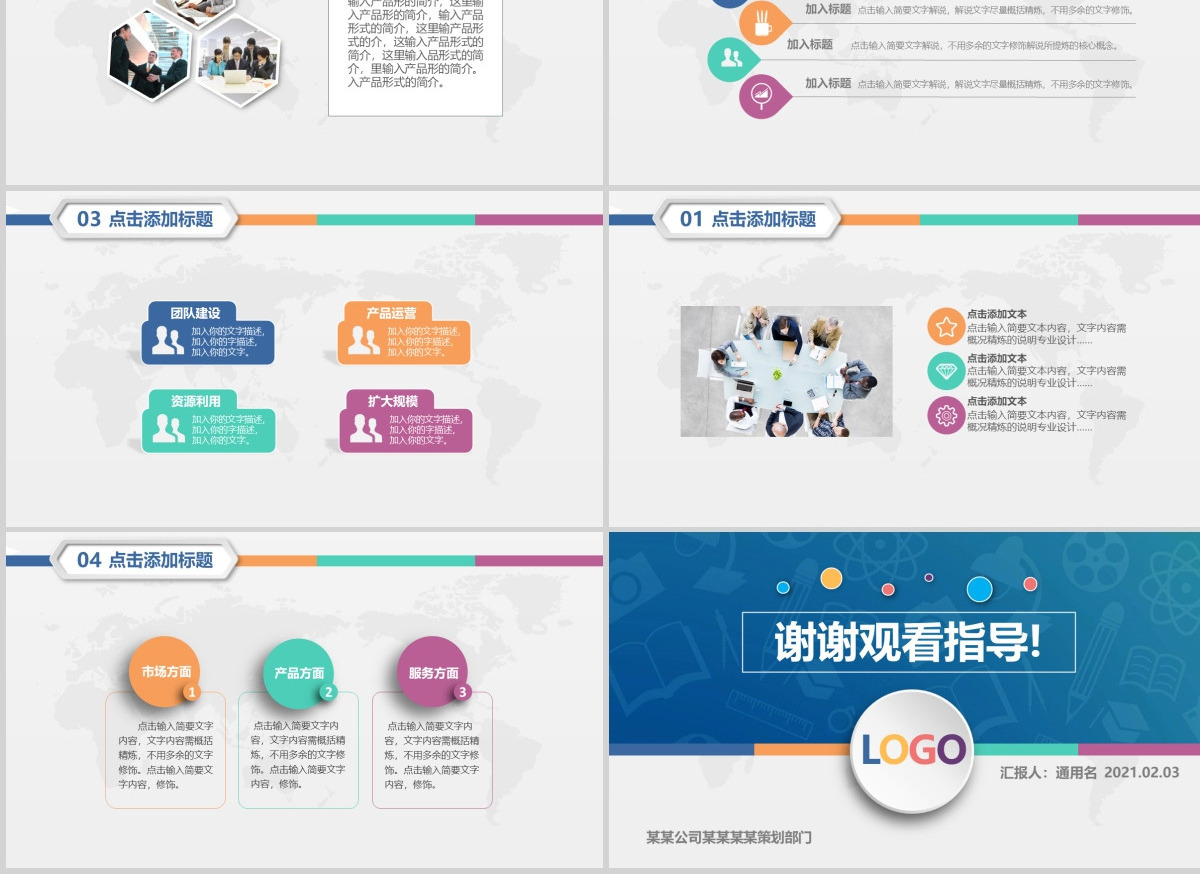Image resolution: width=1200 pixels, height=874 pixels.
Task: Click the 01 点击添加标题 heading
Action: tap(748, 219)
